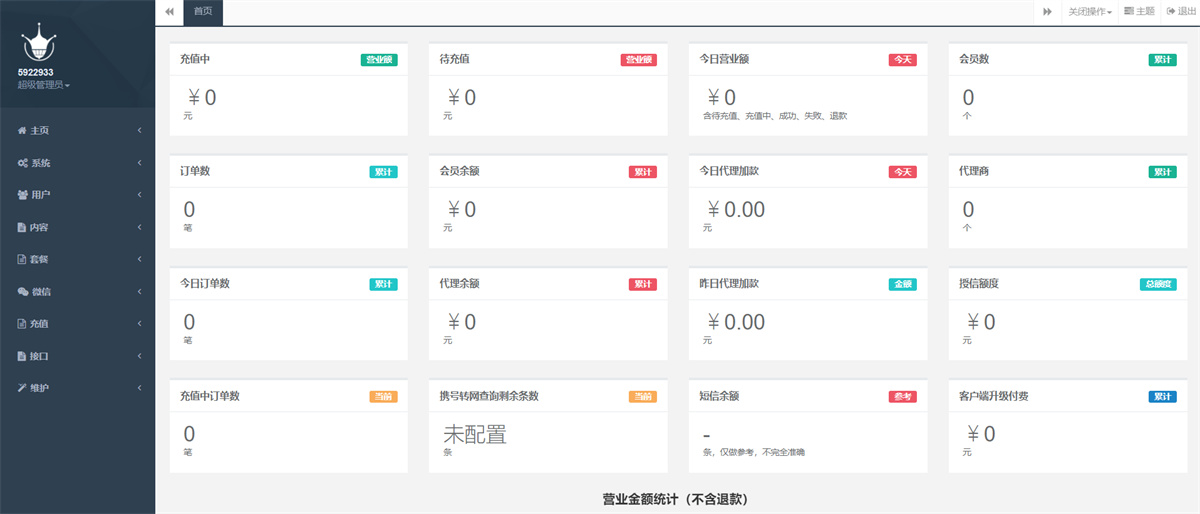Click the 未配置 value in 携号转网 card
Viewport: 1200px width, 514px height.
474,435
